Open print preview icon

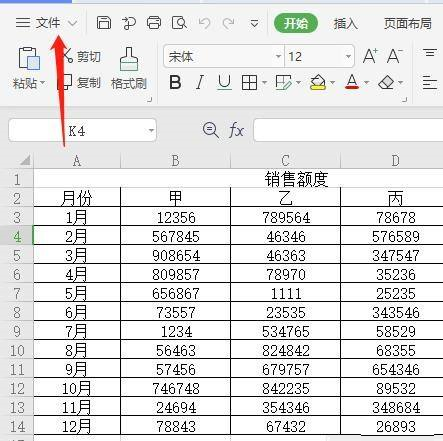[179, 23]
